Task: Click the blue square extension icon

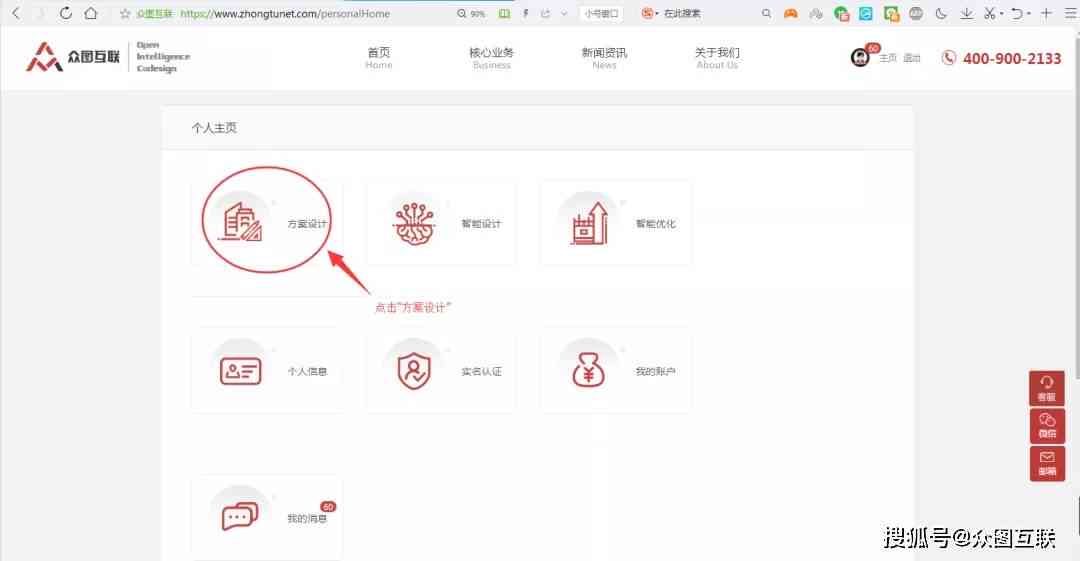Action: (866, 14)
